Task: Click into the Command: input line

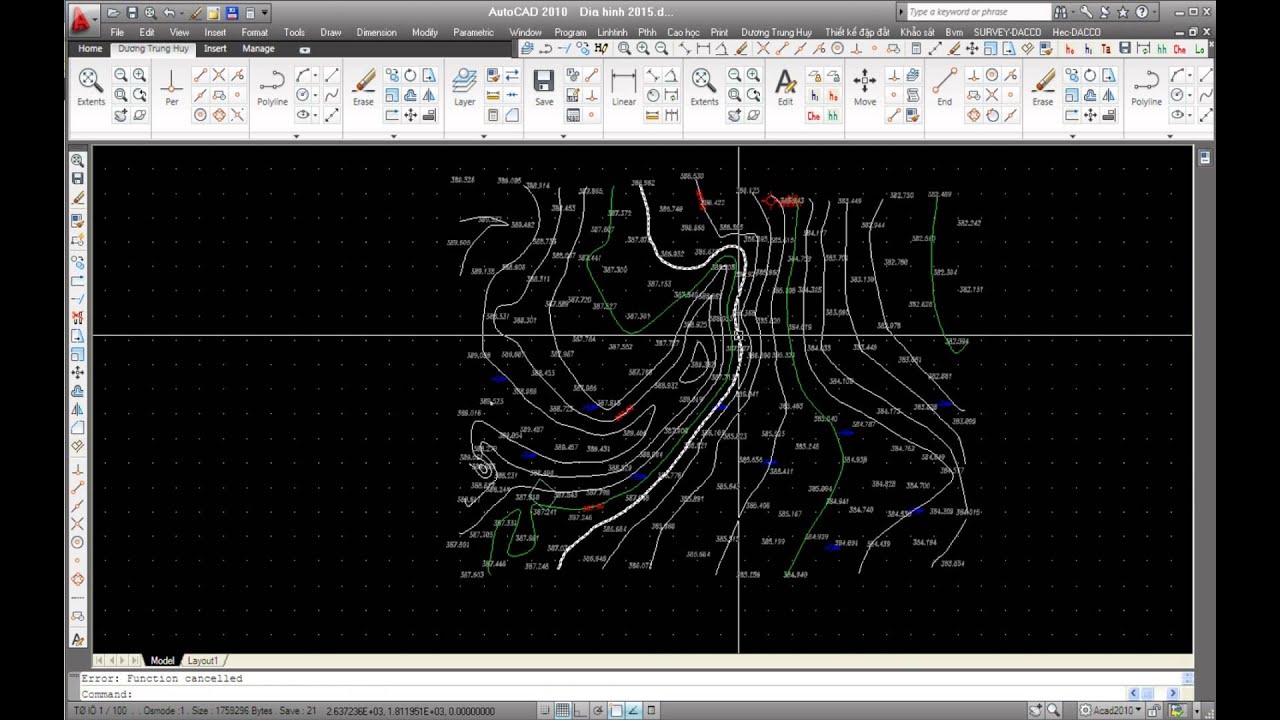Action: [x=600, y=693]
